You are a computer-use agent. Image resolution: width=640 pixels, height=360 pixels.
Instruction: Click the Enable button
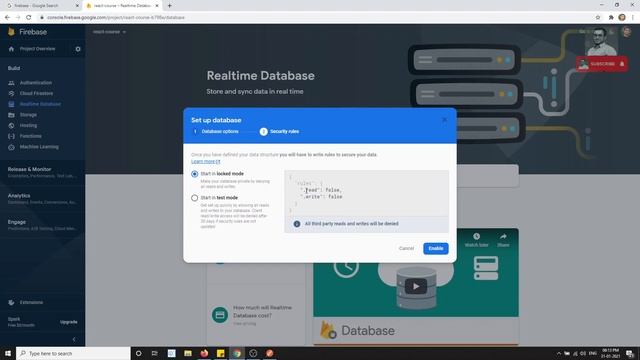click(x=436, y=248)
